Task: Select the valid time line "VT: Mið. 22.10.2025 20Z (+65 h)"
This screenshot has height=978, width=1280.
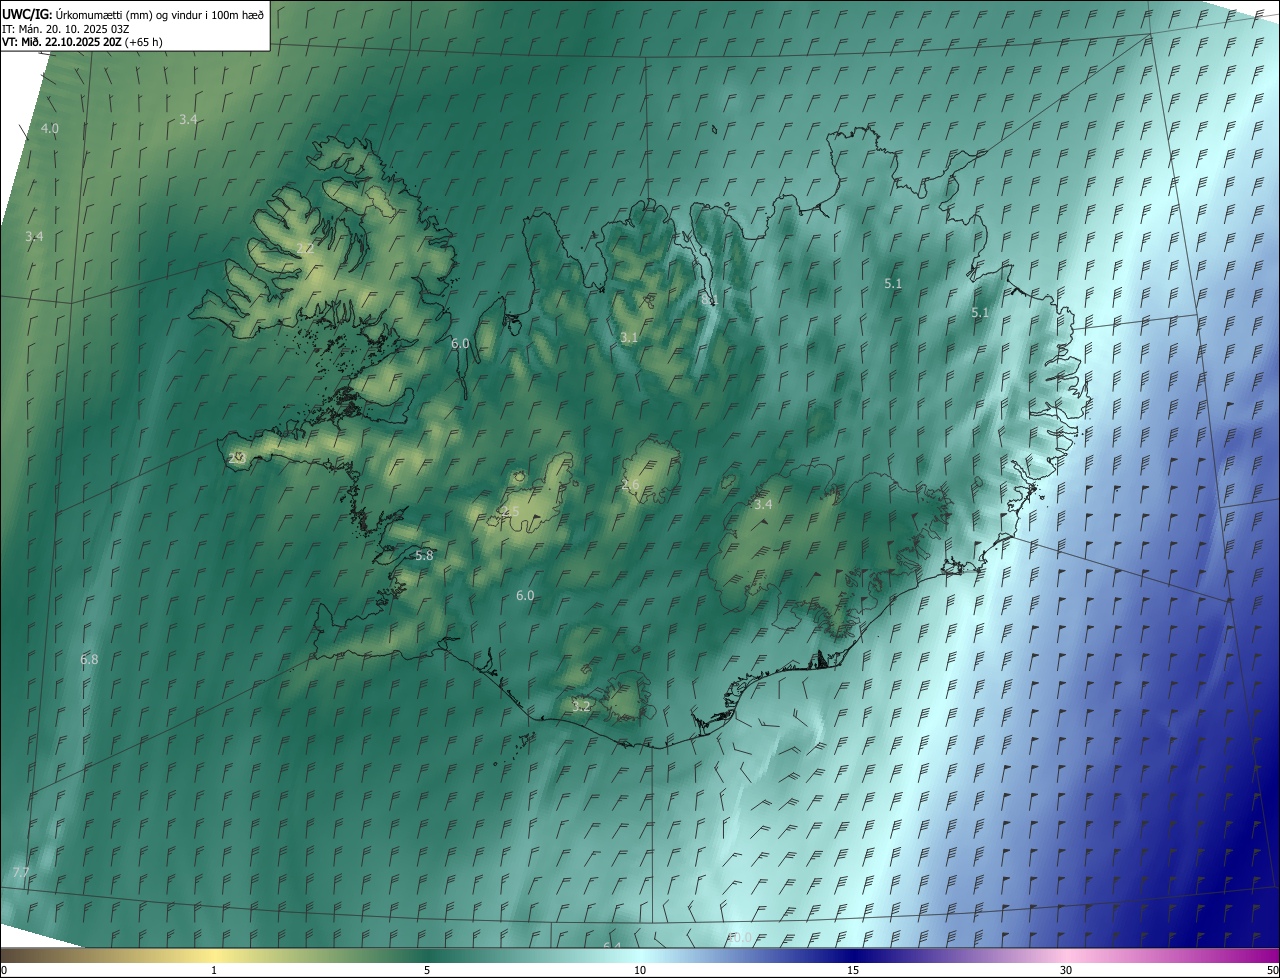Action: [82, 42]
